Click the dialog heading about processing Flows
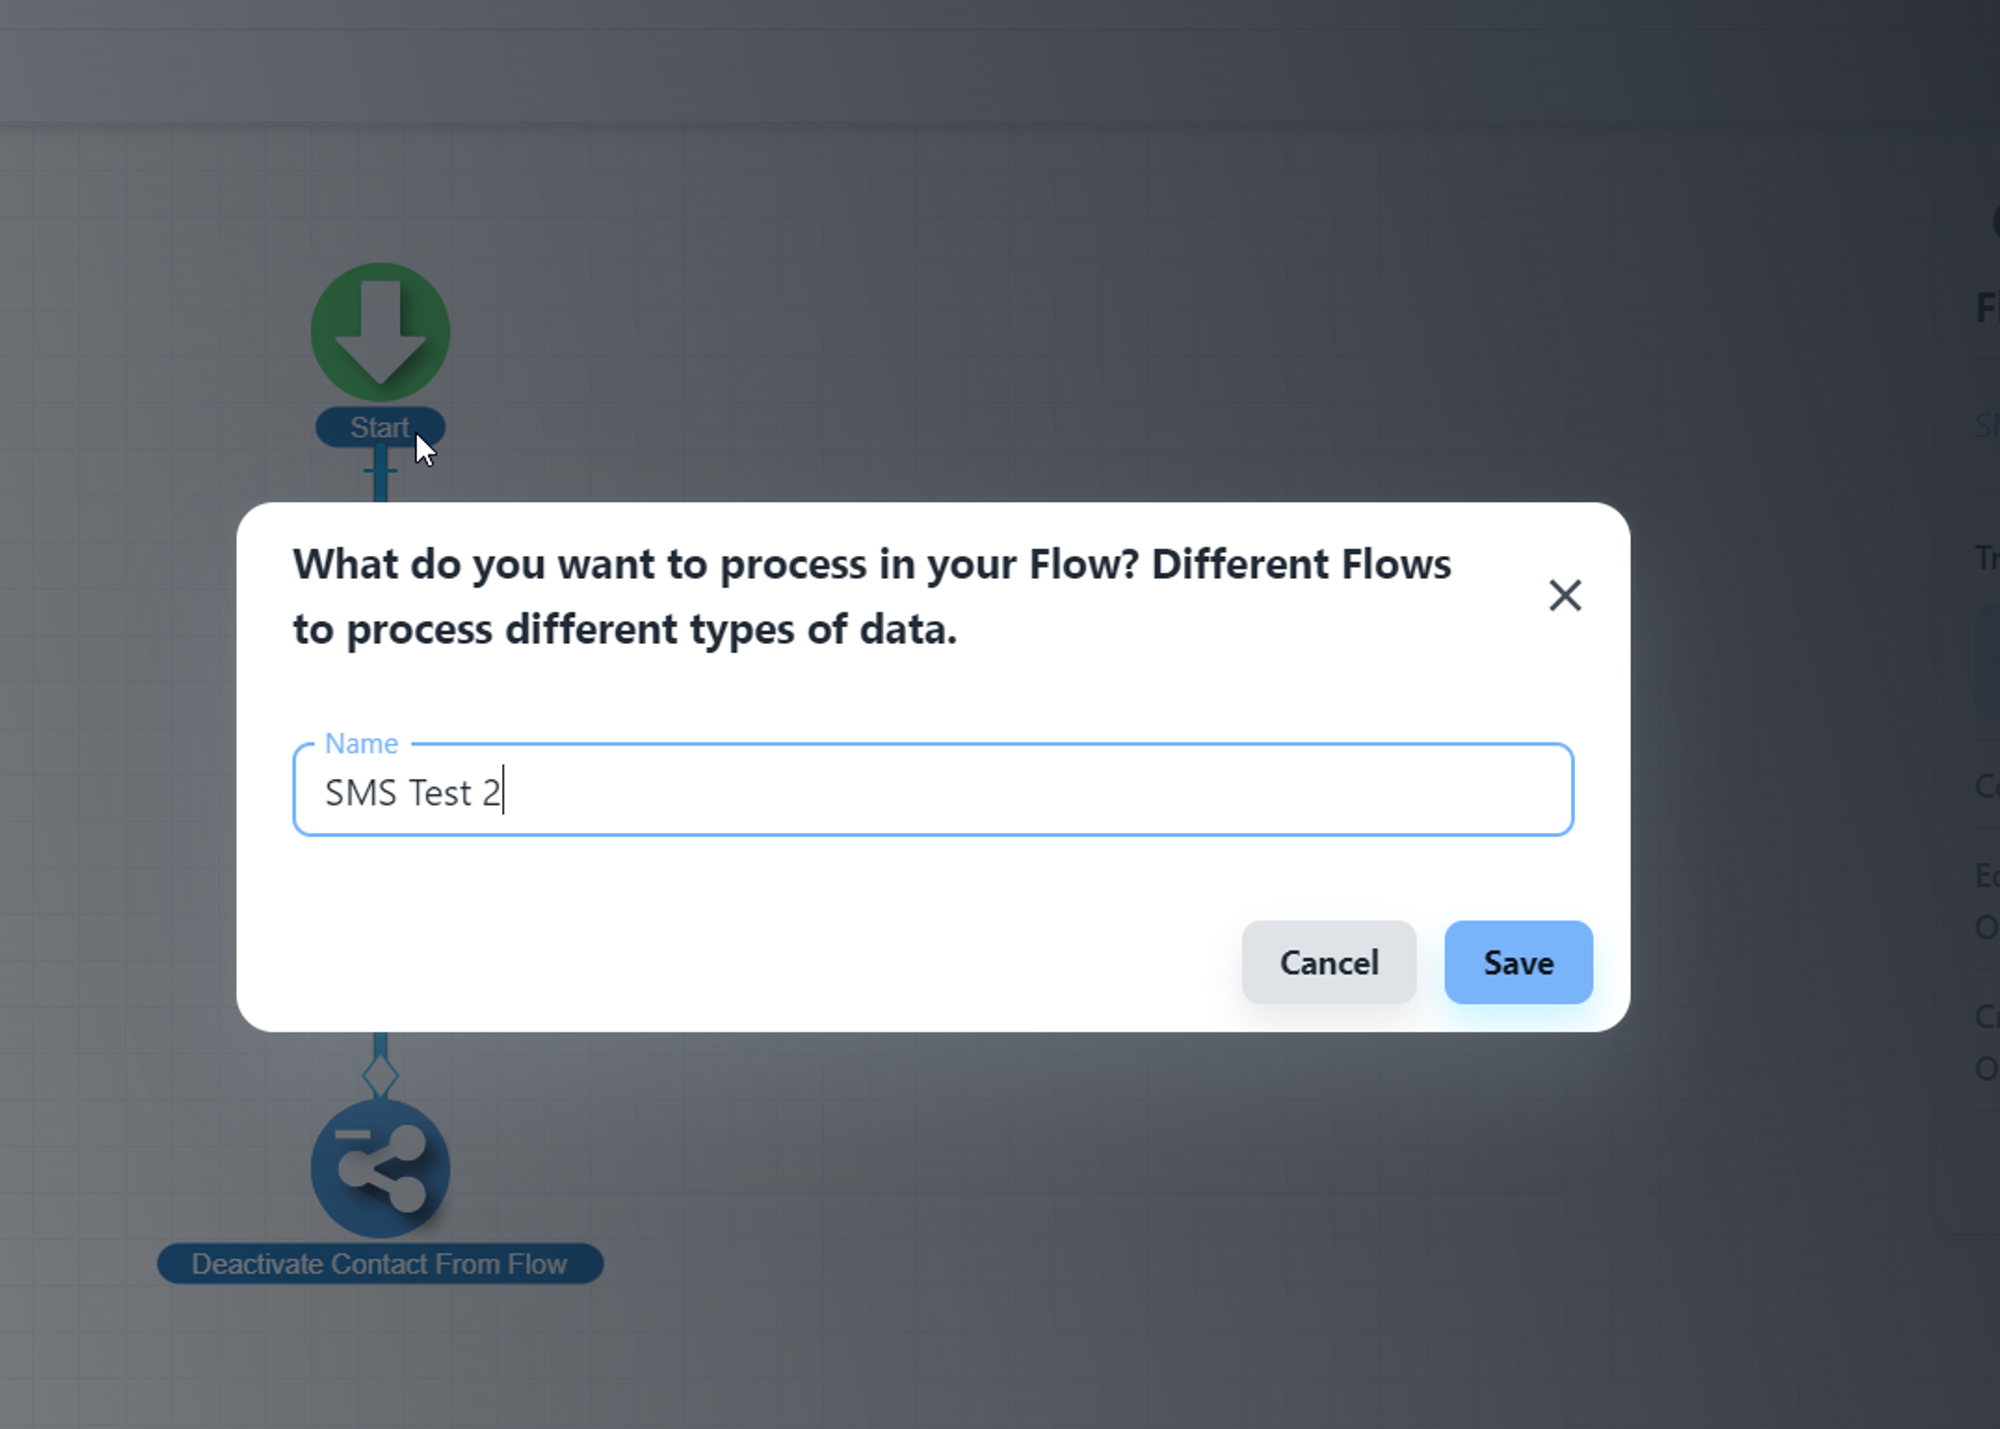2000x1429 pixels. click(870, 596)
